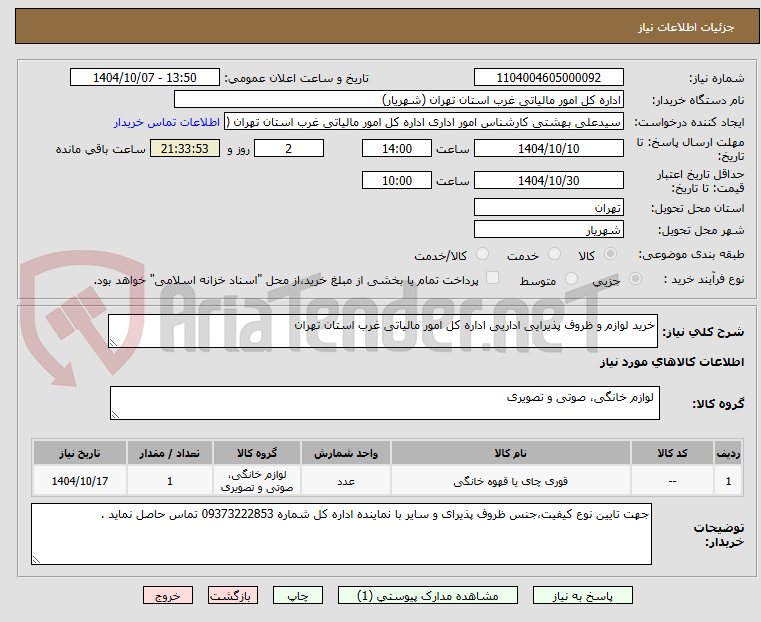The height and width of the screenshot is (622, 761).
Task: Click the goods group cell لوازم خانگی، صوتی و تصویری in table
Action: click(257, 481)
